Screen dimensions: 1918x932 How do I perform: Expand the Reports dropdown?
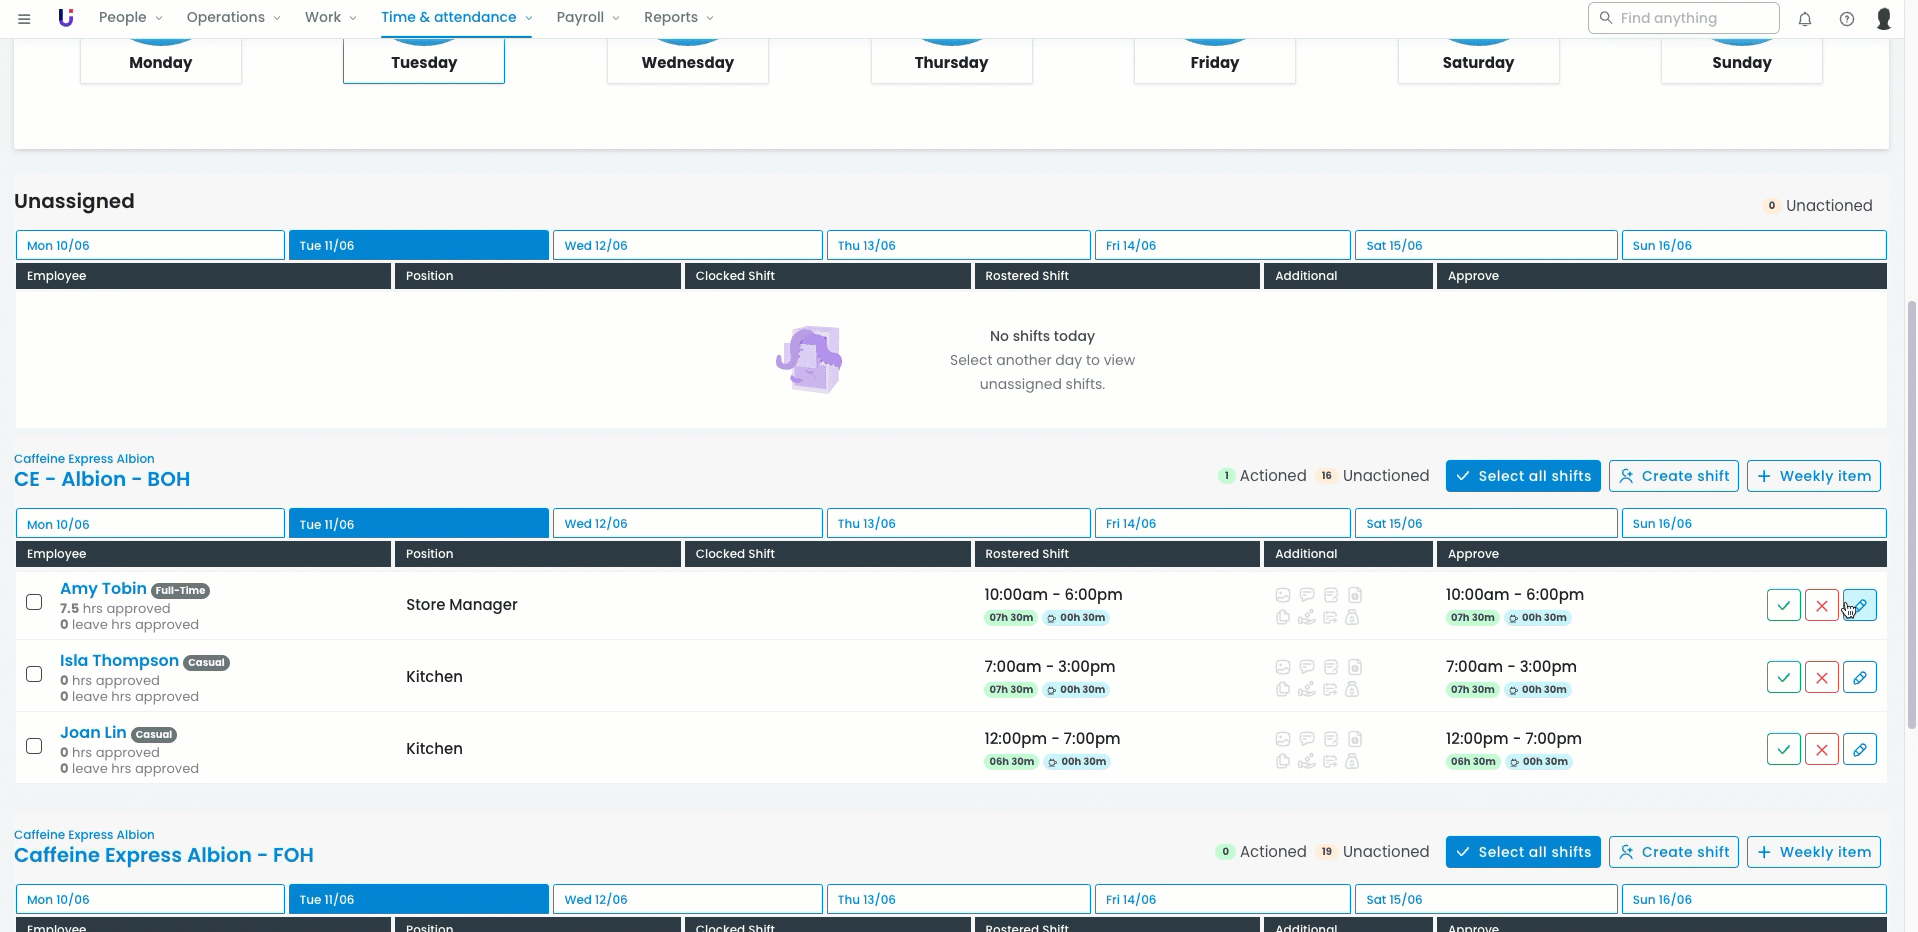tap(678, 18)
